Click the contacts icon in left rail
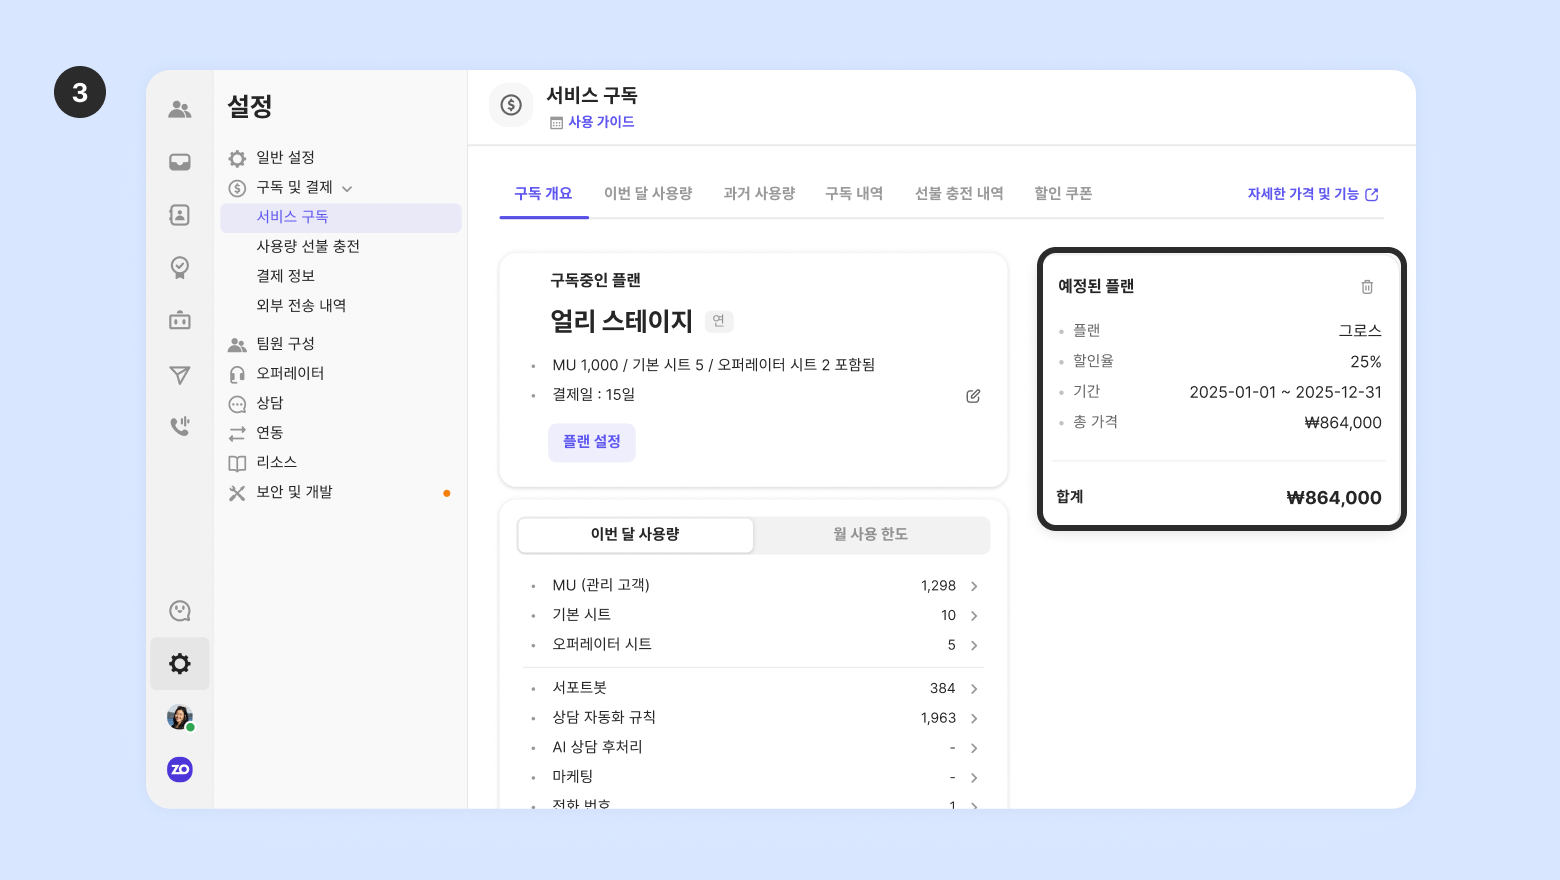Screen dimensions: 1560x880 [180, 215]
